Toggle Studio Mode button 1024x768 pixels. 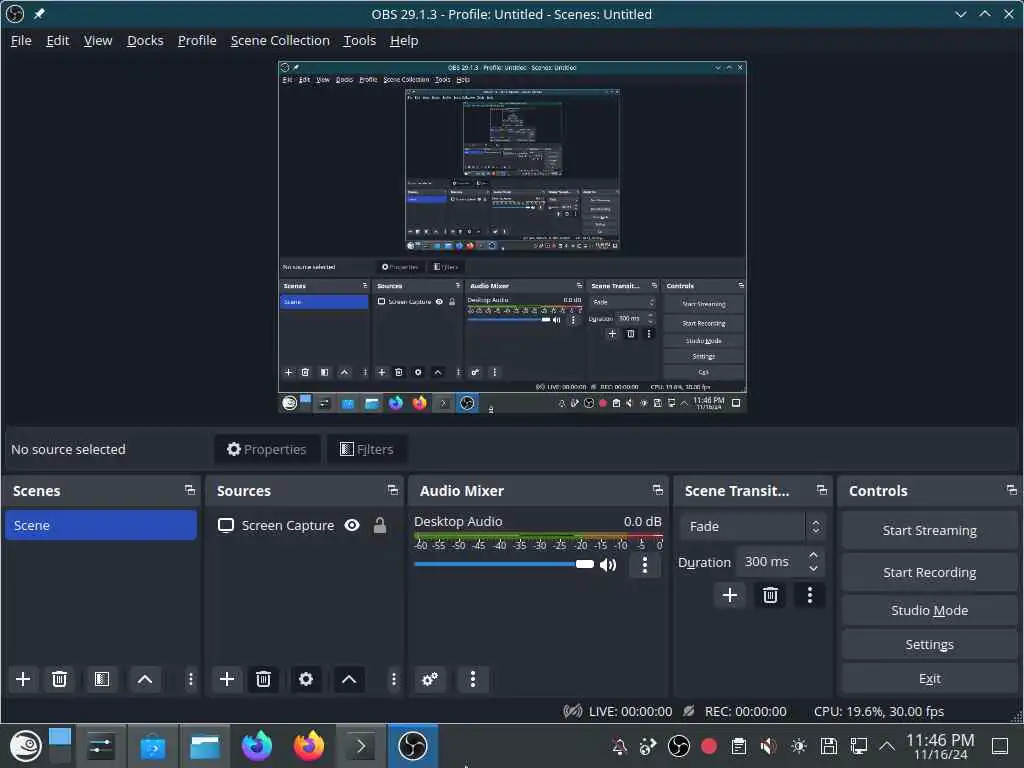(x=929, y=611)
